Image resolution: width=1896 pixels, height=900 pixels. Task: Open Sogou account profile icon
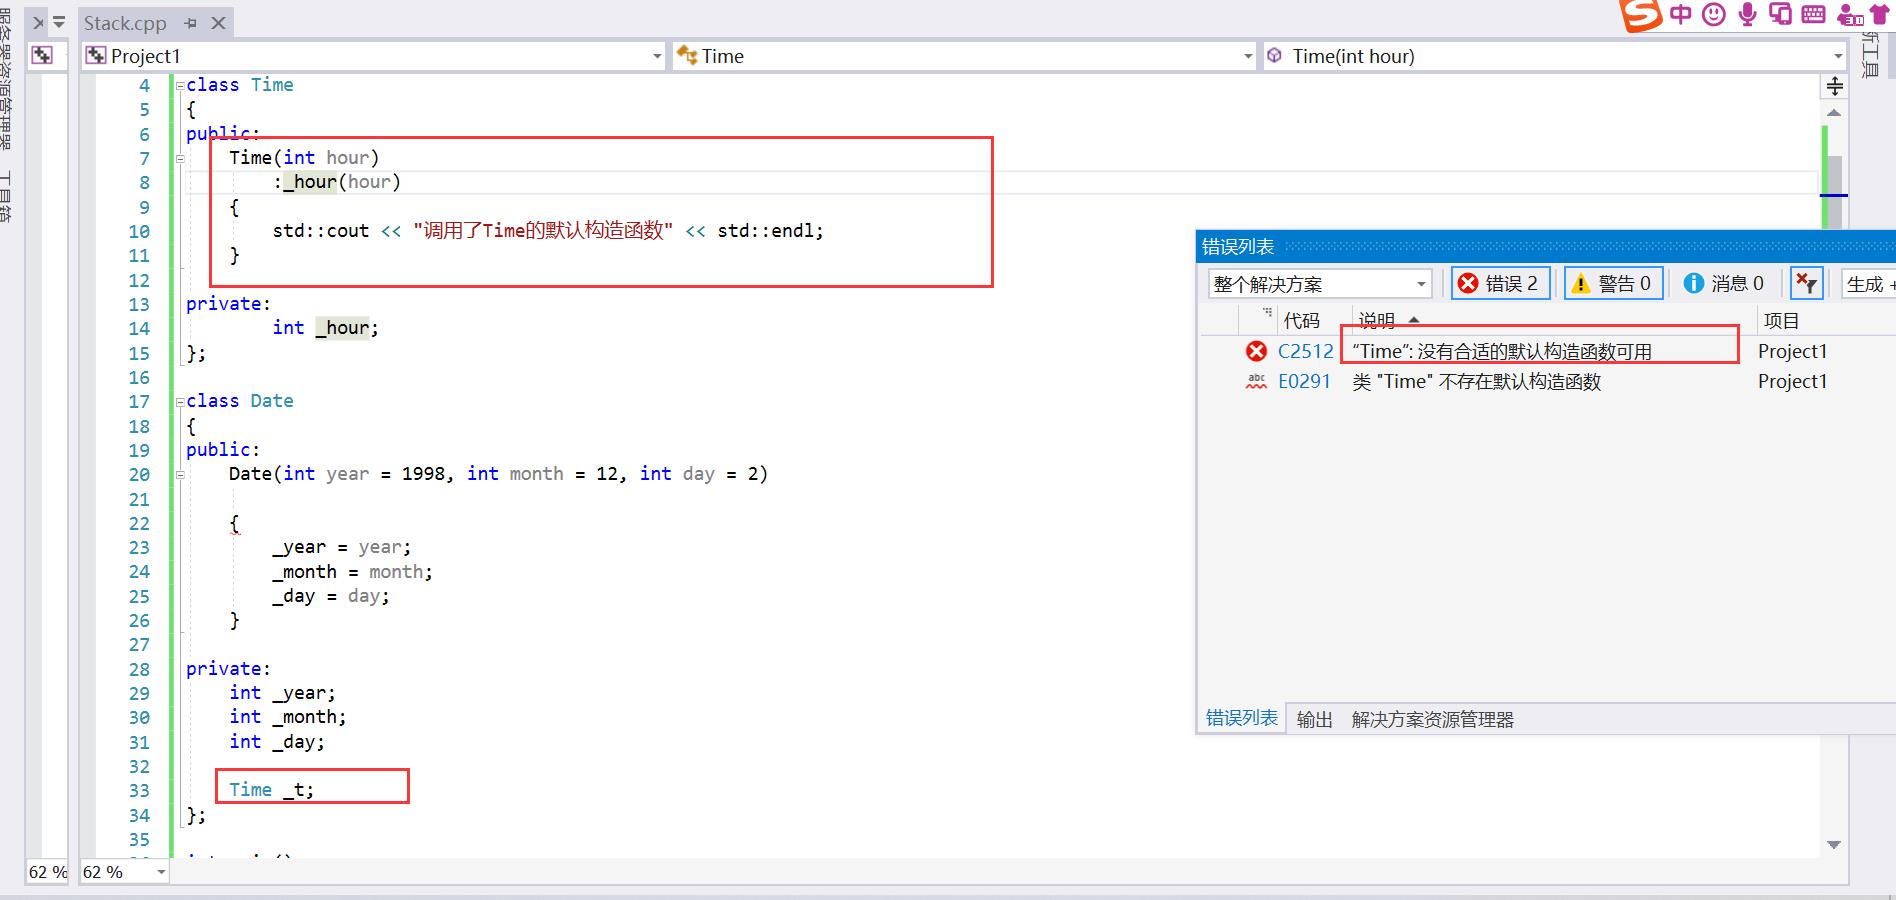pos(1851,15)
